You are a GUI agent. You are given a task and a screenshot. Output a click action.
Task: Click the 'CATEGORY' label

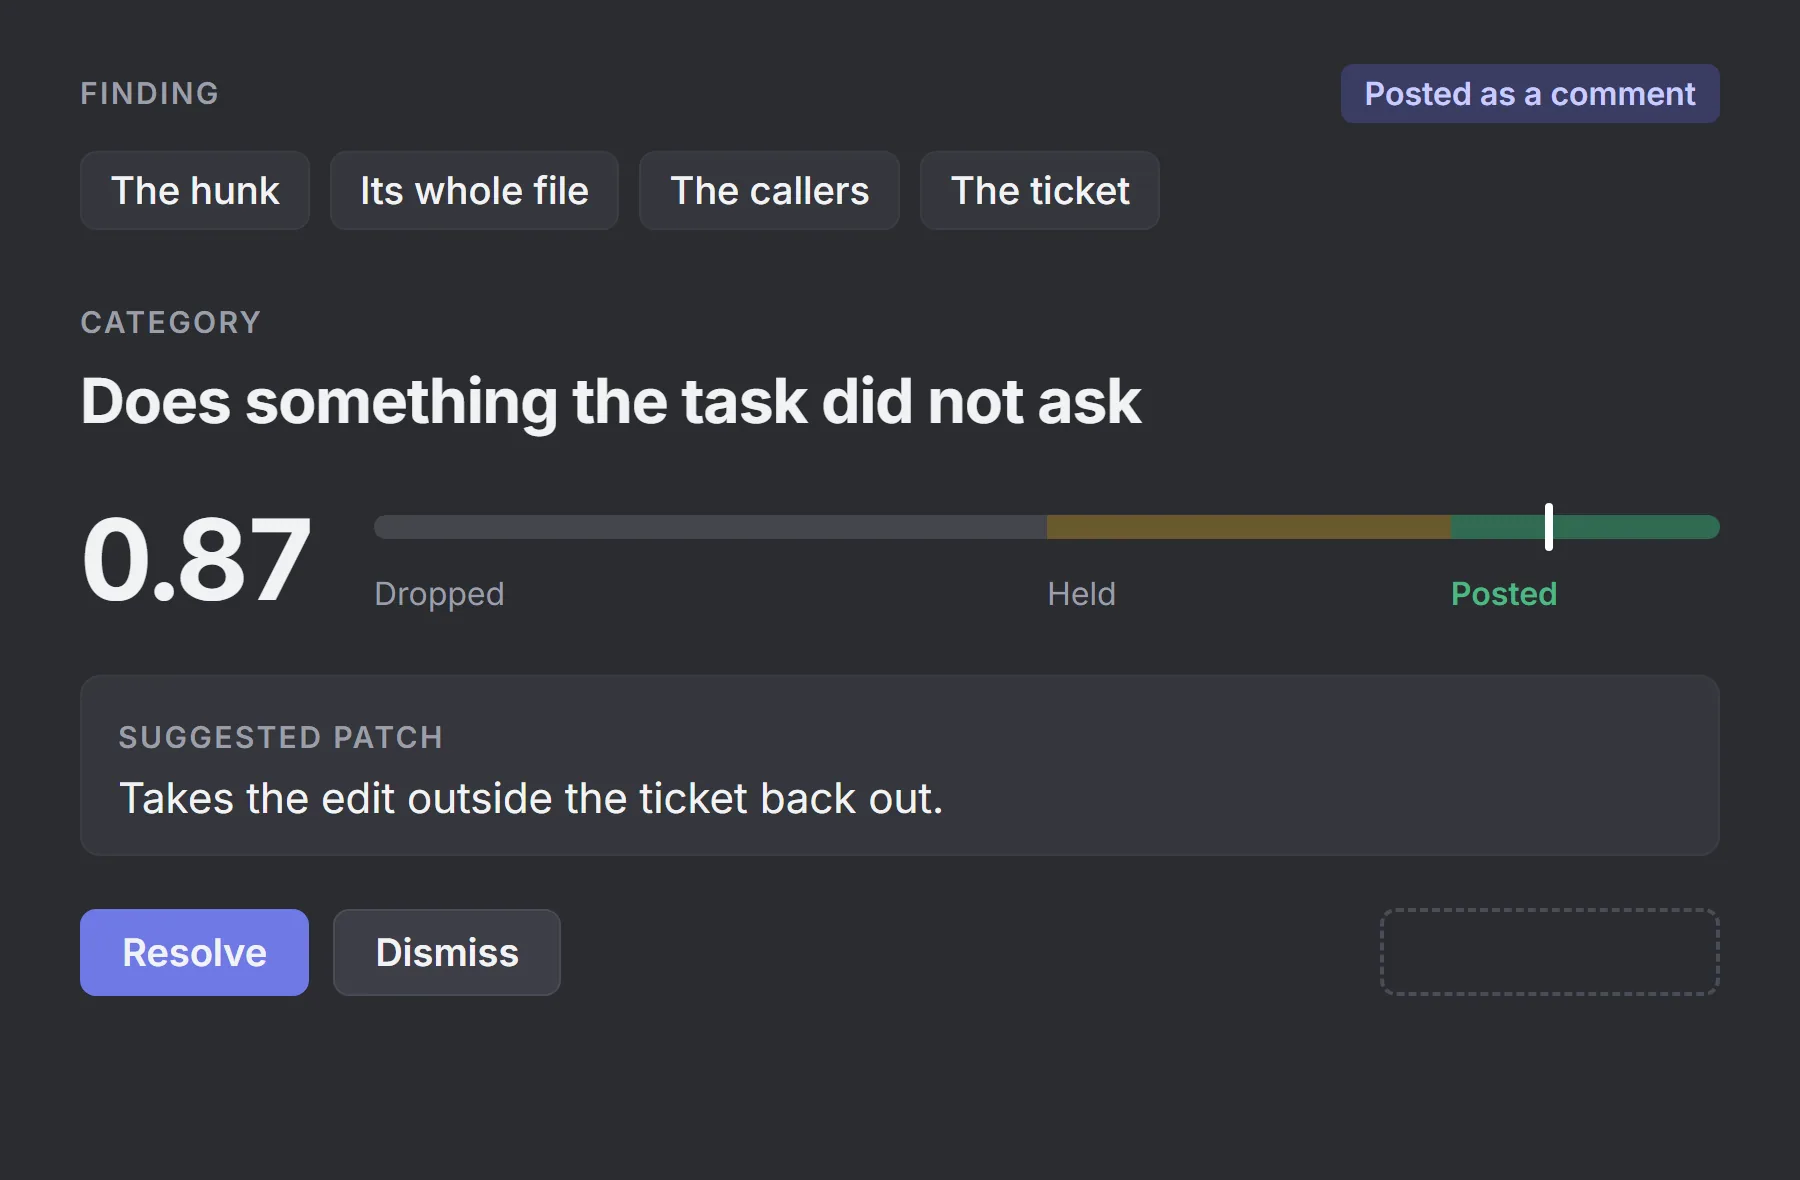coord(171,322)
